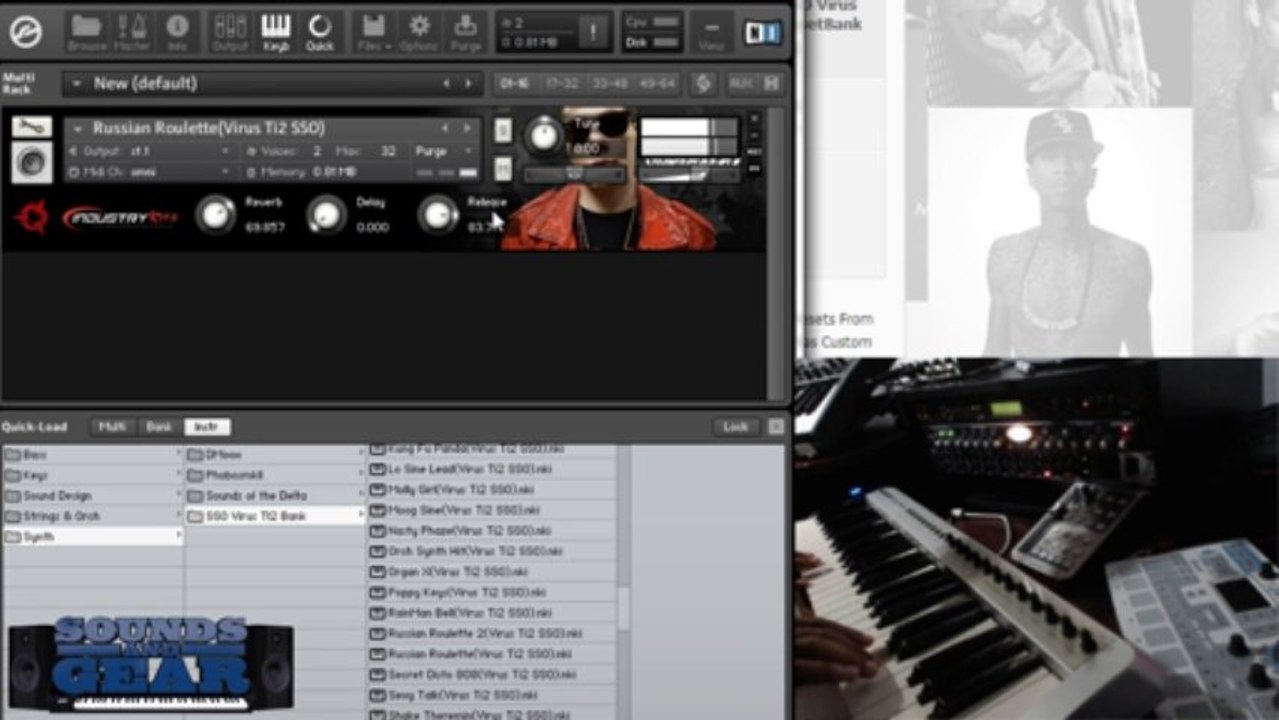The width and height of the screenshot is (1279, 720).
Task: Click the Phoboomkit folder icon
Action: 195,475
